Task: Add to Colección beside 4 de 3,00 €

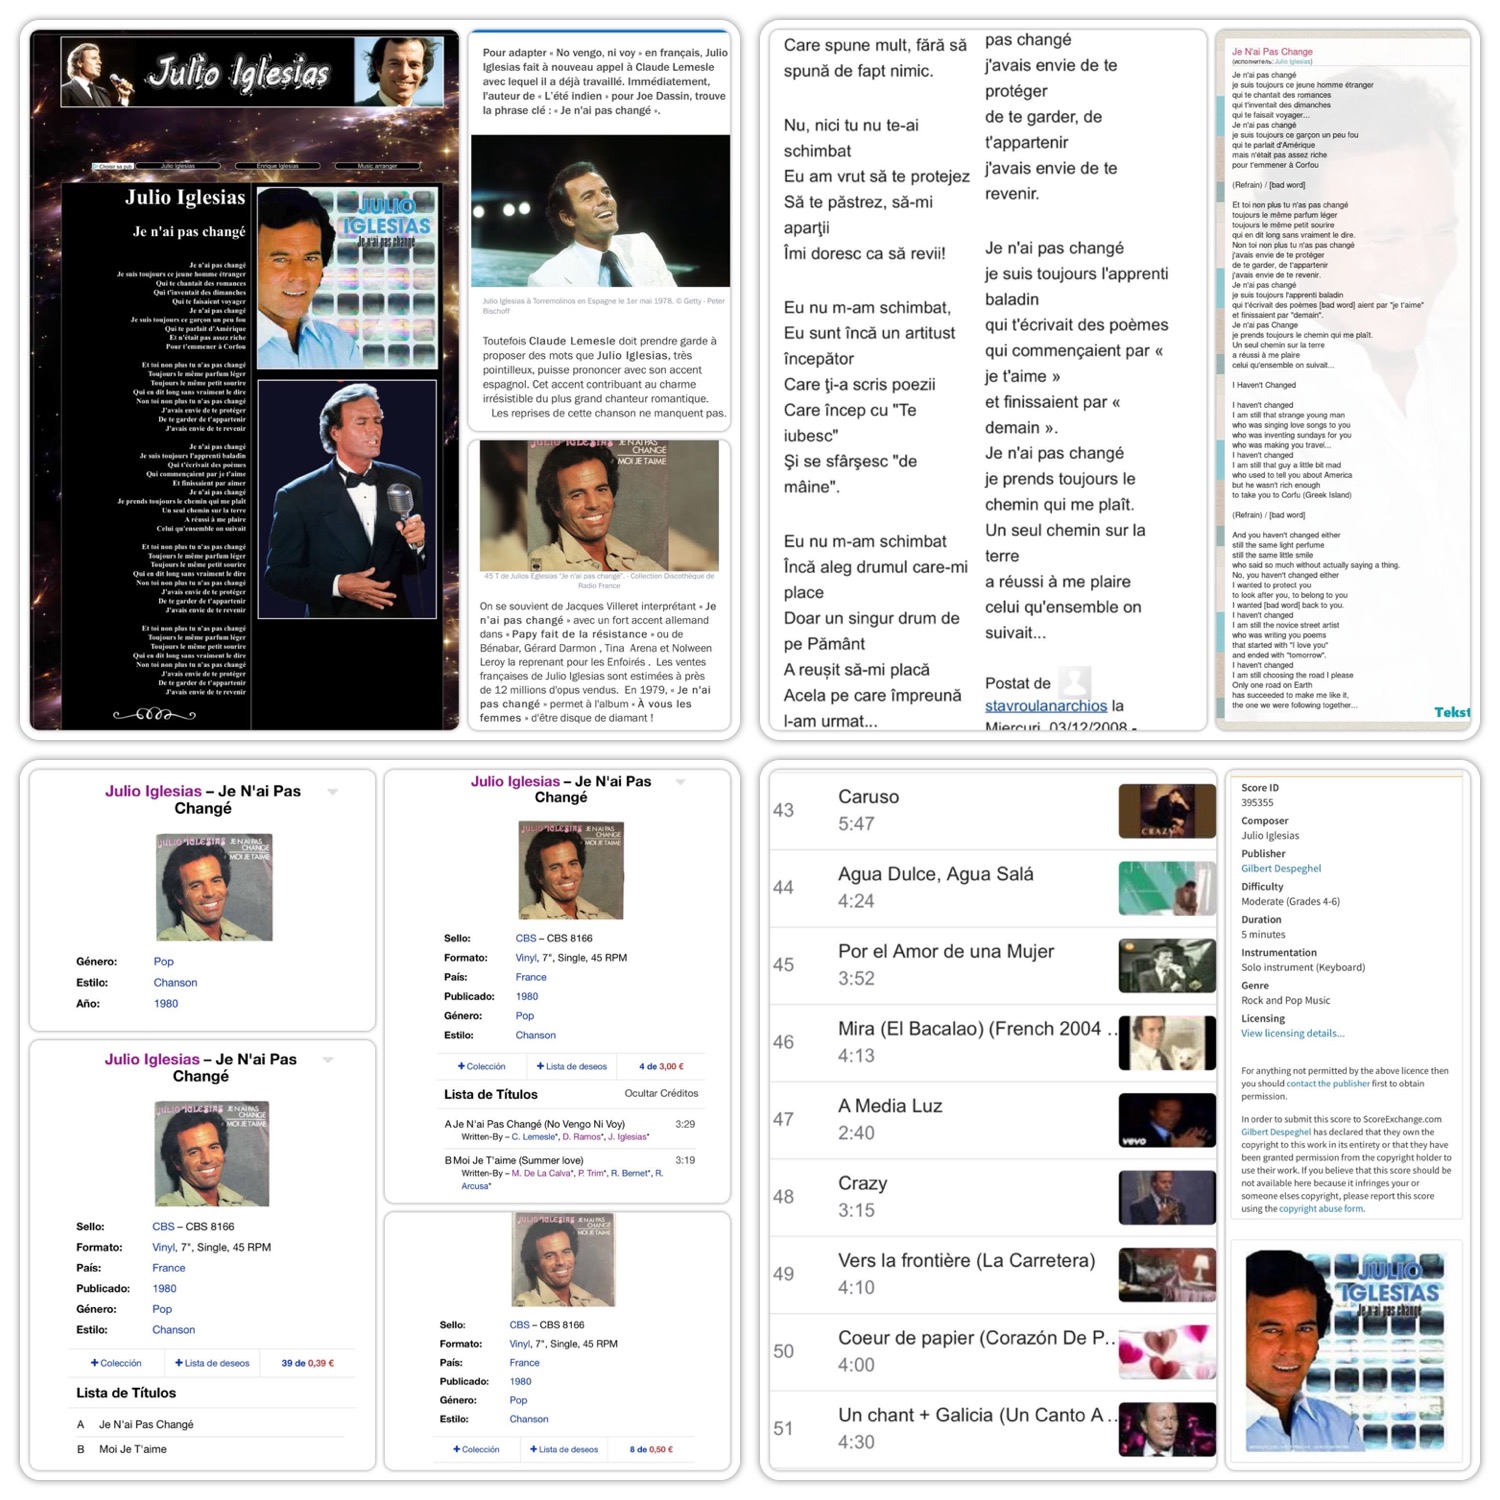Action: click(x=481, y=1066)
